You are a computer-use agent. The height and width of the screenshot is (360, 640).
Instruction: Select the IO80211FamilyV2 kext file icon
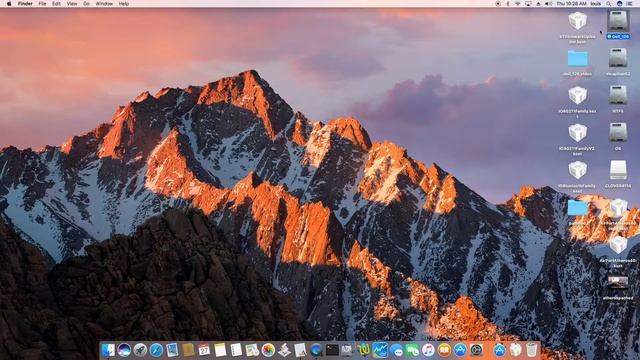(578, 133)
